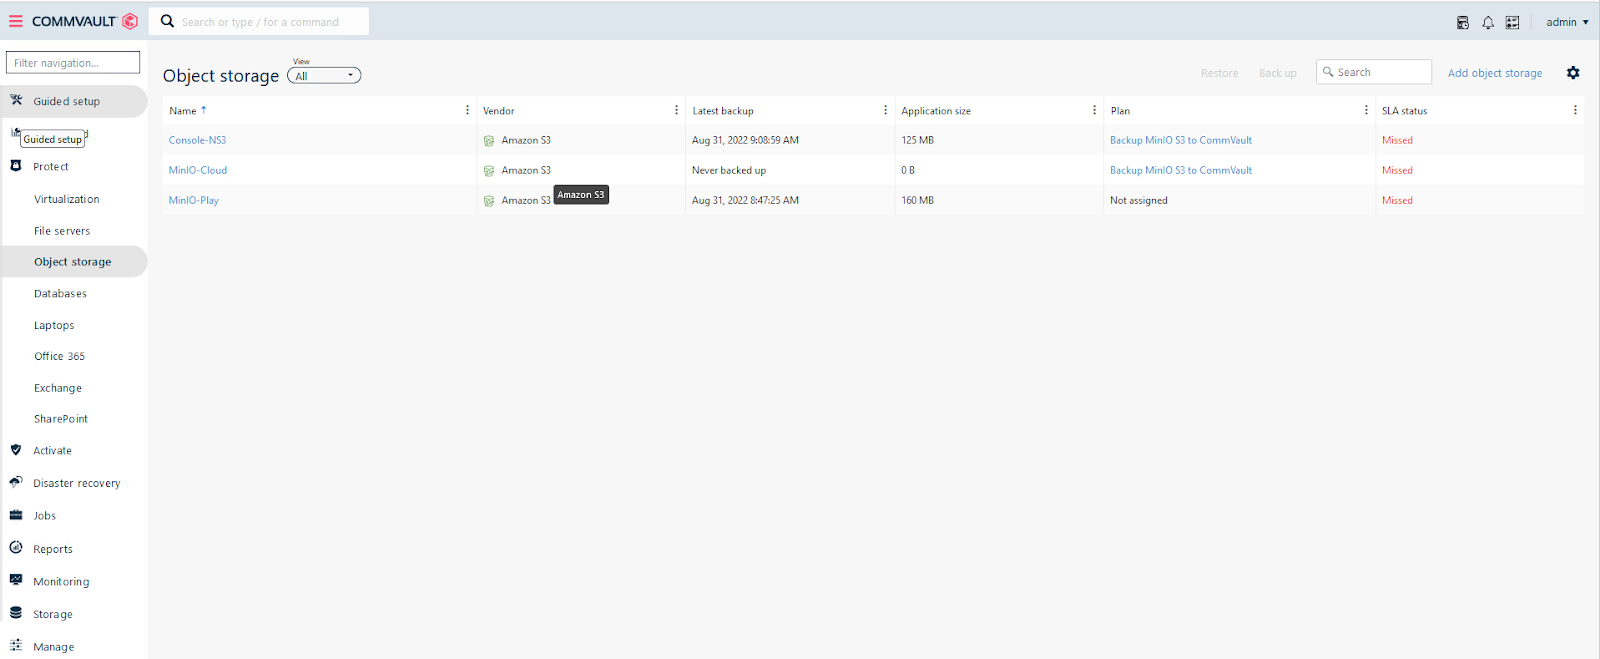The width and height of the screenshot is (1600, 659).
Task: Click the Guided setup tools icon
Action: 16,100
